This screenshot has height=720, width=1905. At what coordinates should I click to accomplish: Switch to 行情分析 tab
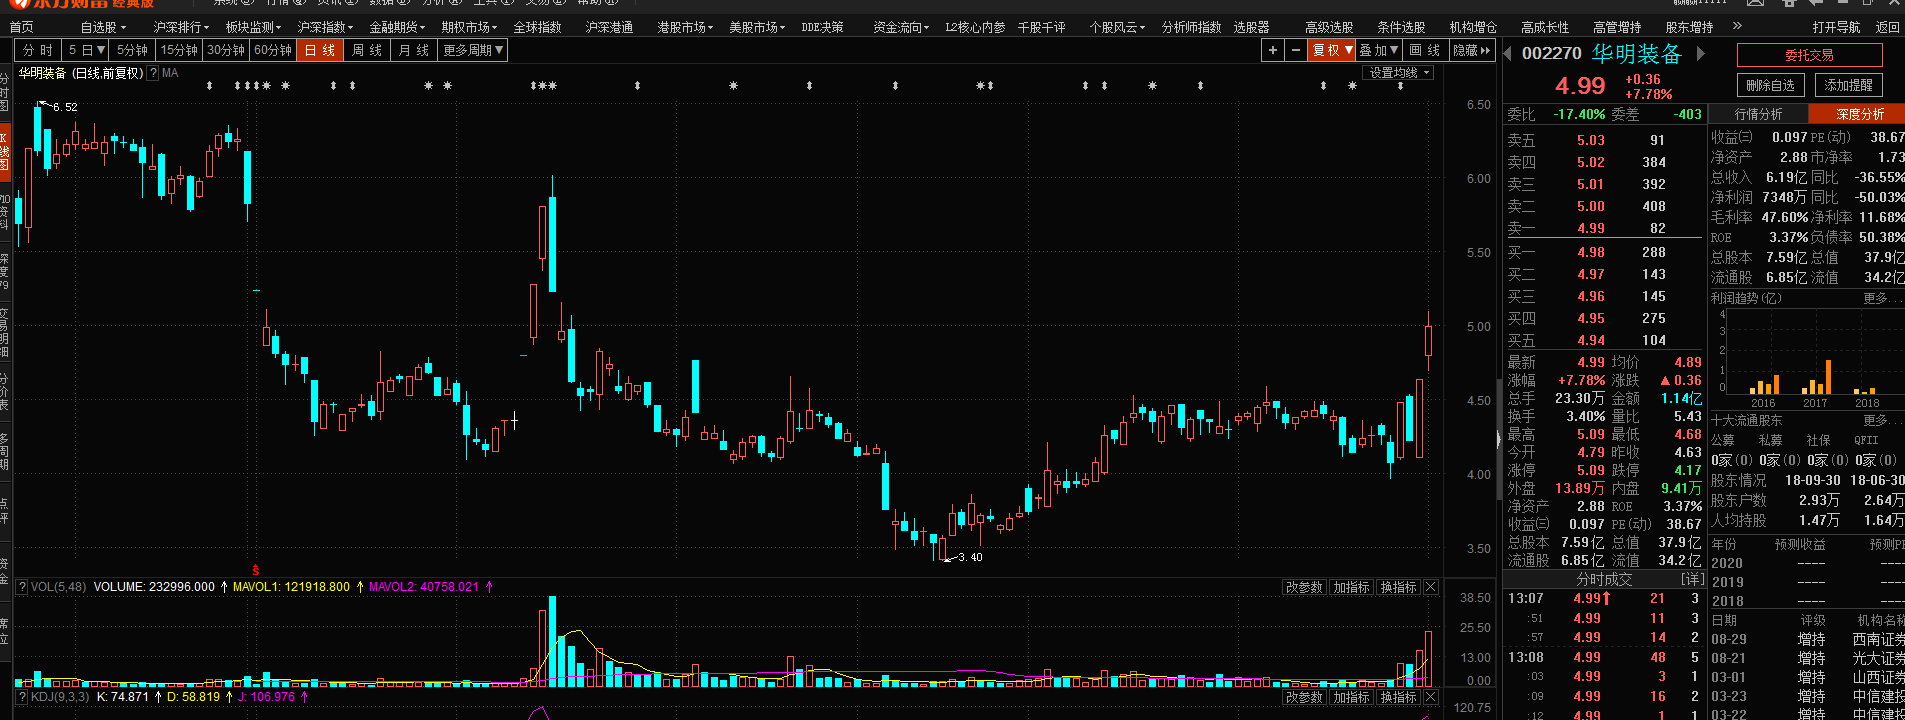(1758, 114)
